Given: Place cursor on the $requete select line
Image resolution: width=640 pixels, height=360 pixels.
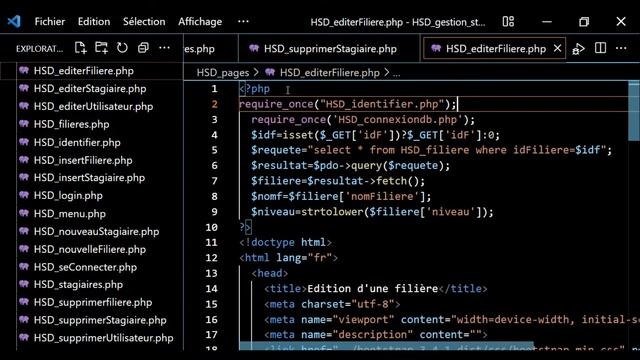Looking at the screenshot, I should pyautogui.click(x=432, y=150).
